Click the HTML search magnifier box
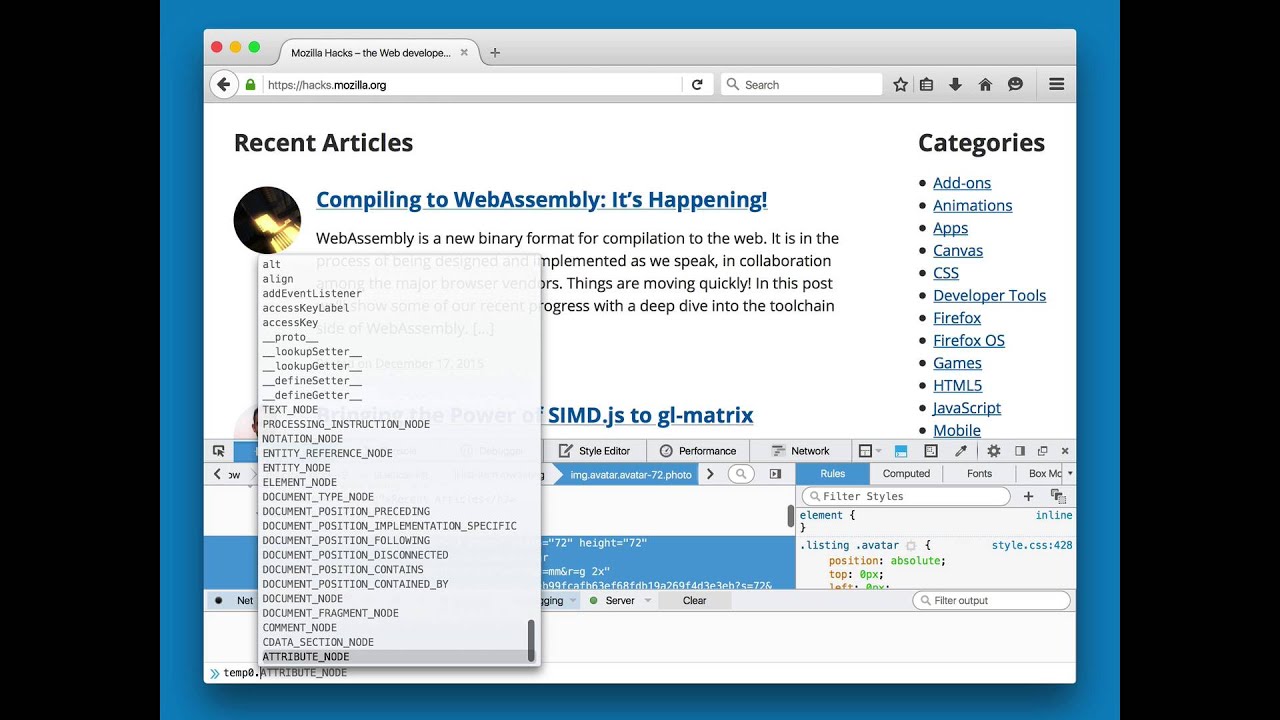 pos(741,474)
